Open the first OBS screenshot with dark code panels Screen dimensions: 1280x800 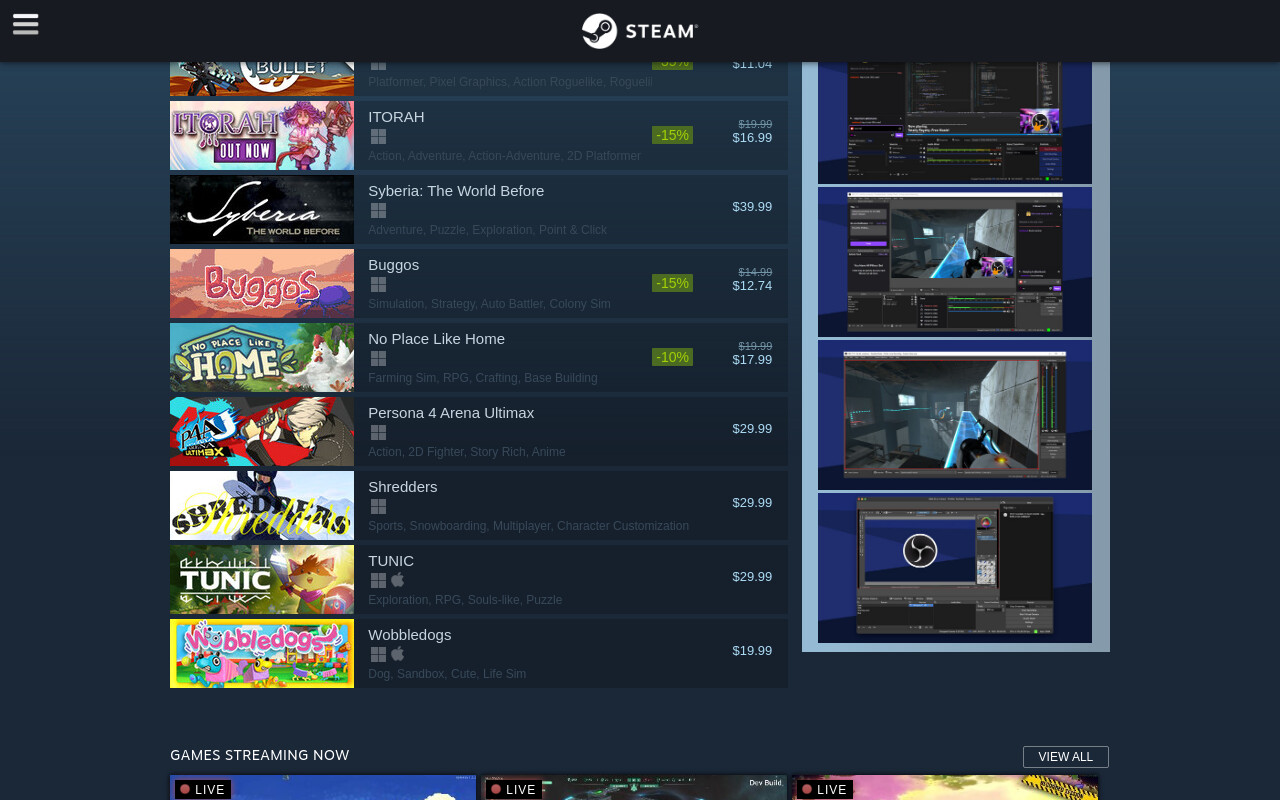click(x=955, y=122)
